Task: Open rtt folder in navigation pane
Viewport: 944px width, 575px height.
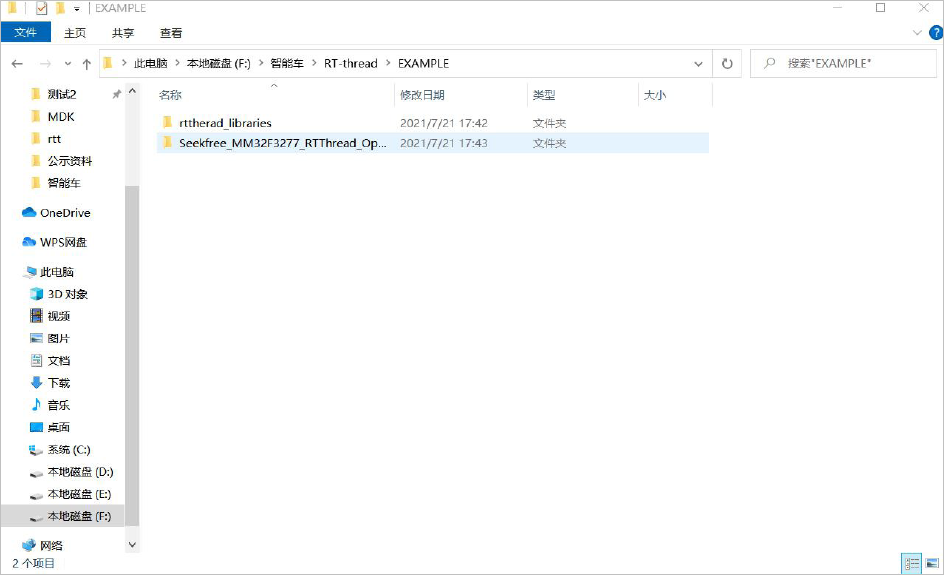Action: pyautogui.click(x=54, y=139)
